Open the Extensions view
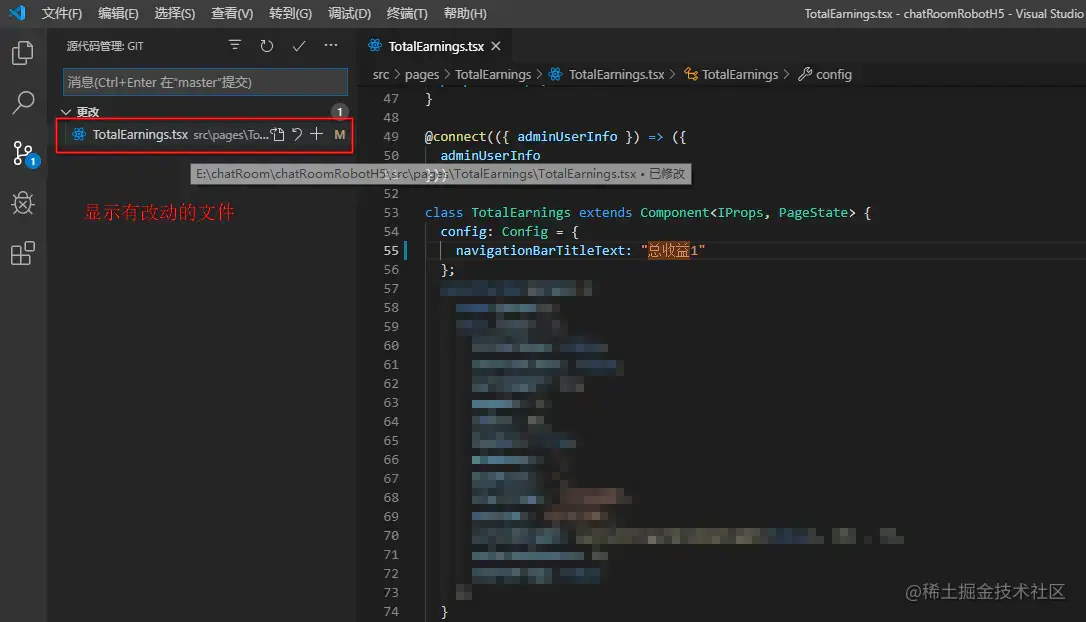The width and height of the screenshot is (1086, 622). click(x=23, y=254)
